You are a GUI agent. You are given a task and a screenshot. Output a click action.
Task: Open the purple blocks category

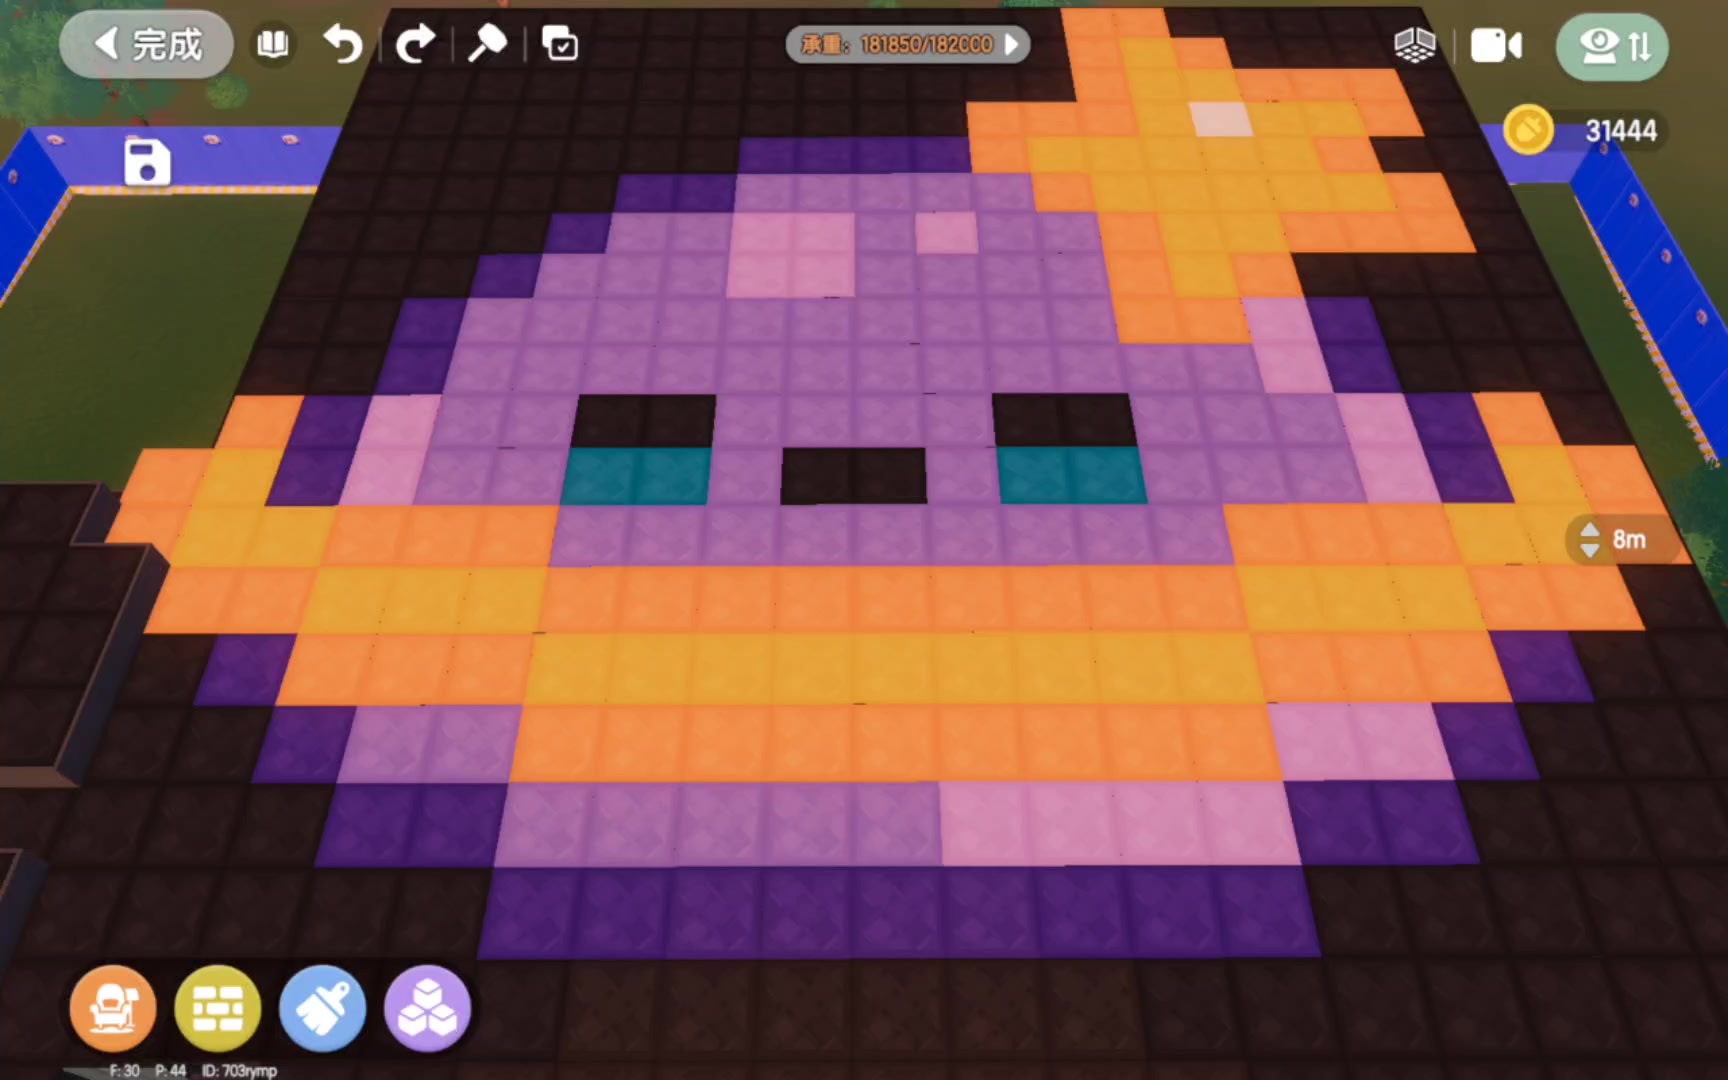[427, 1008]
